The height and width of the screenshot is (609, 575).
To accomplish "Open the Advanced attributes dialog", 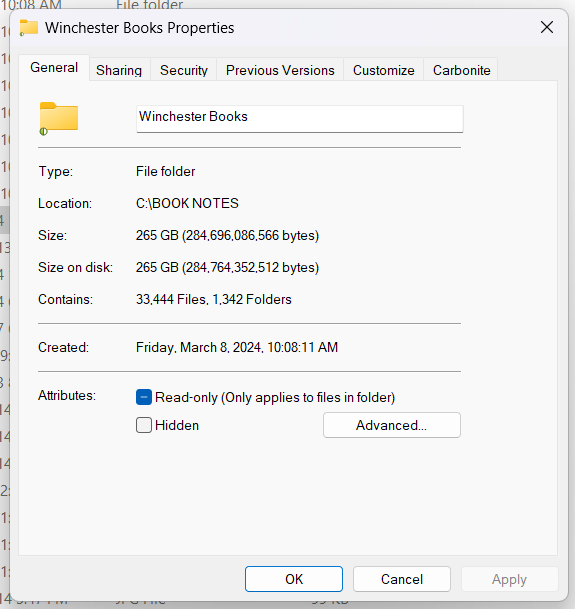I will click(x=392, y=425).
